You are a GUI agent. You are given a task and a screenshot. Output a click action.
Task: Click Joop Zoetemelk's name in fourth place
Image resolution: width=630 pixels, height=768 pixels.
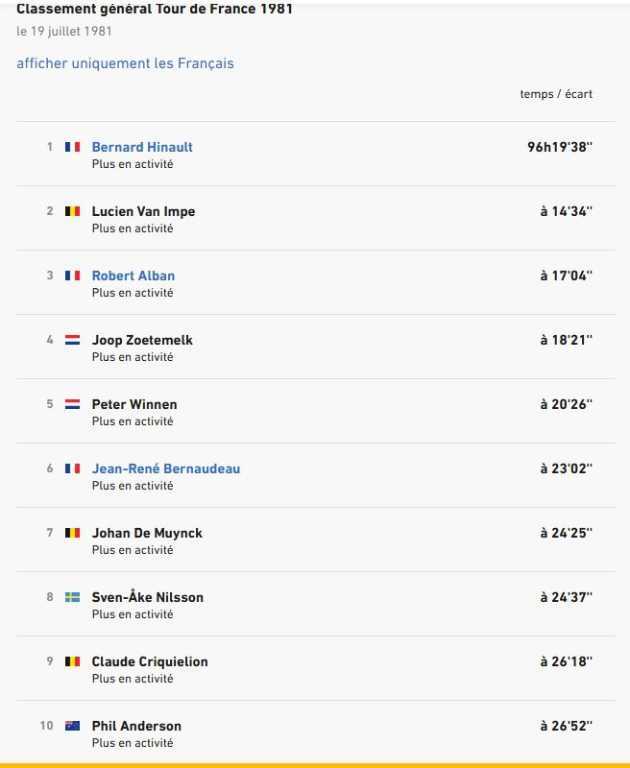pyautogui.click(x=142, y=340)
